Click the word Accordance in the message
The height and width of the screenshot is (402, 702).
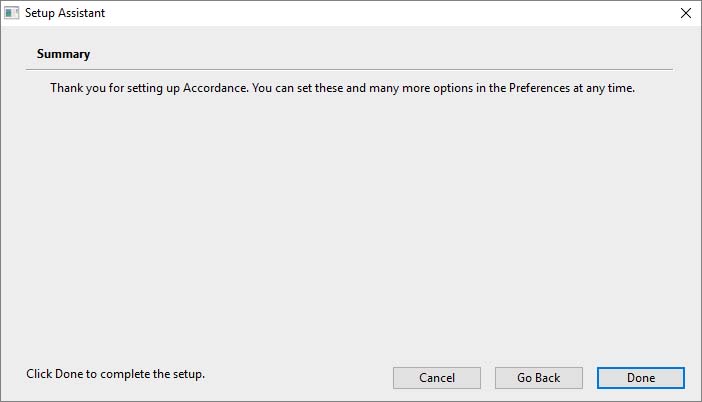[x=215, y=88]
